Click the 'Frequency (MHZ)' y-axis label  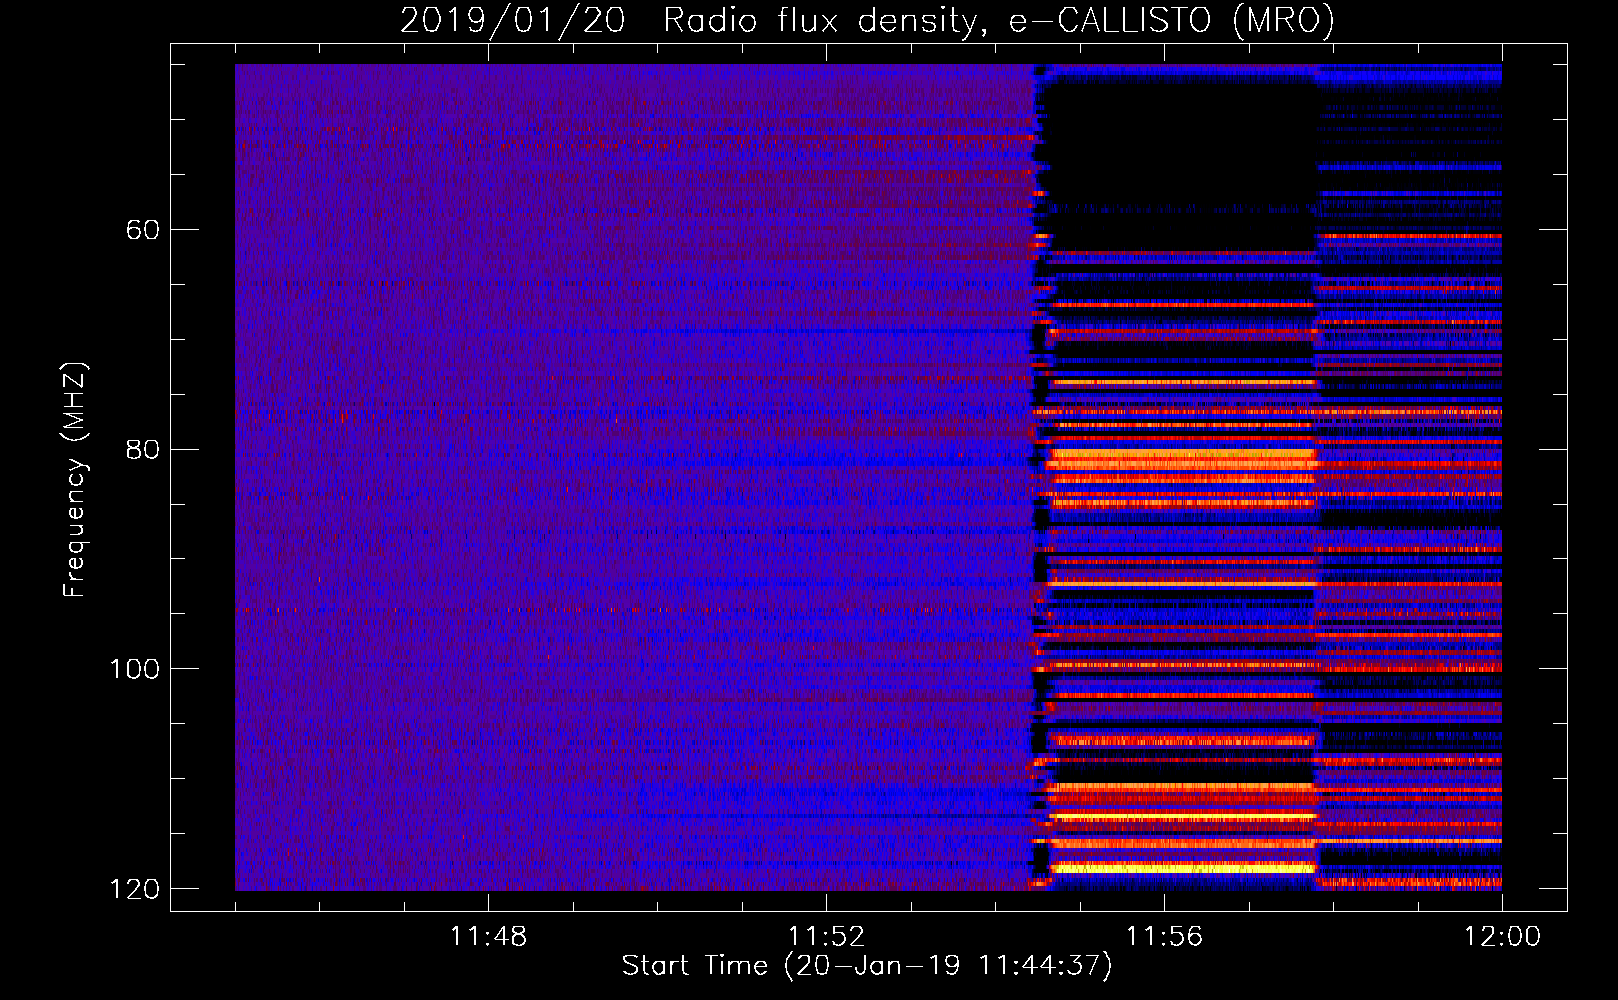pyautogui.click(x=75, y=479)
